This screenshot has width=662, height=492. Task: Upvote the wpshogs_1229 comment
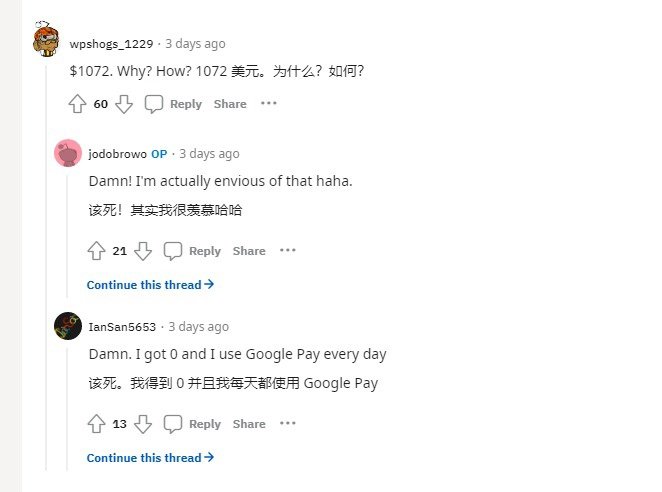tap(78, 104)
